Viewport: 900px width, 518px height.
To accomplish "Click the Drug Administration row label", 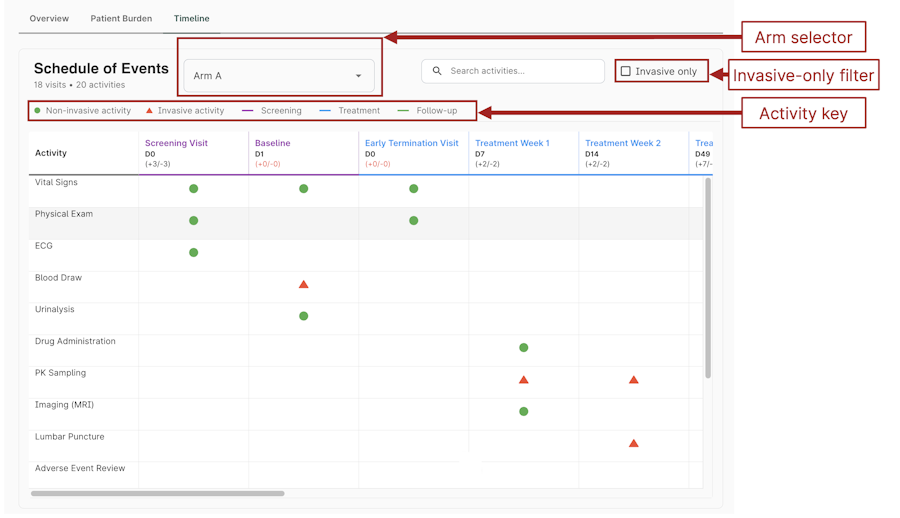I will 75,341.
